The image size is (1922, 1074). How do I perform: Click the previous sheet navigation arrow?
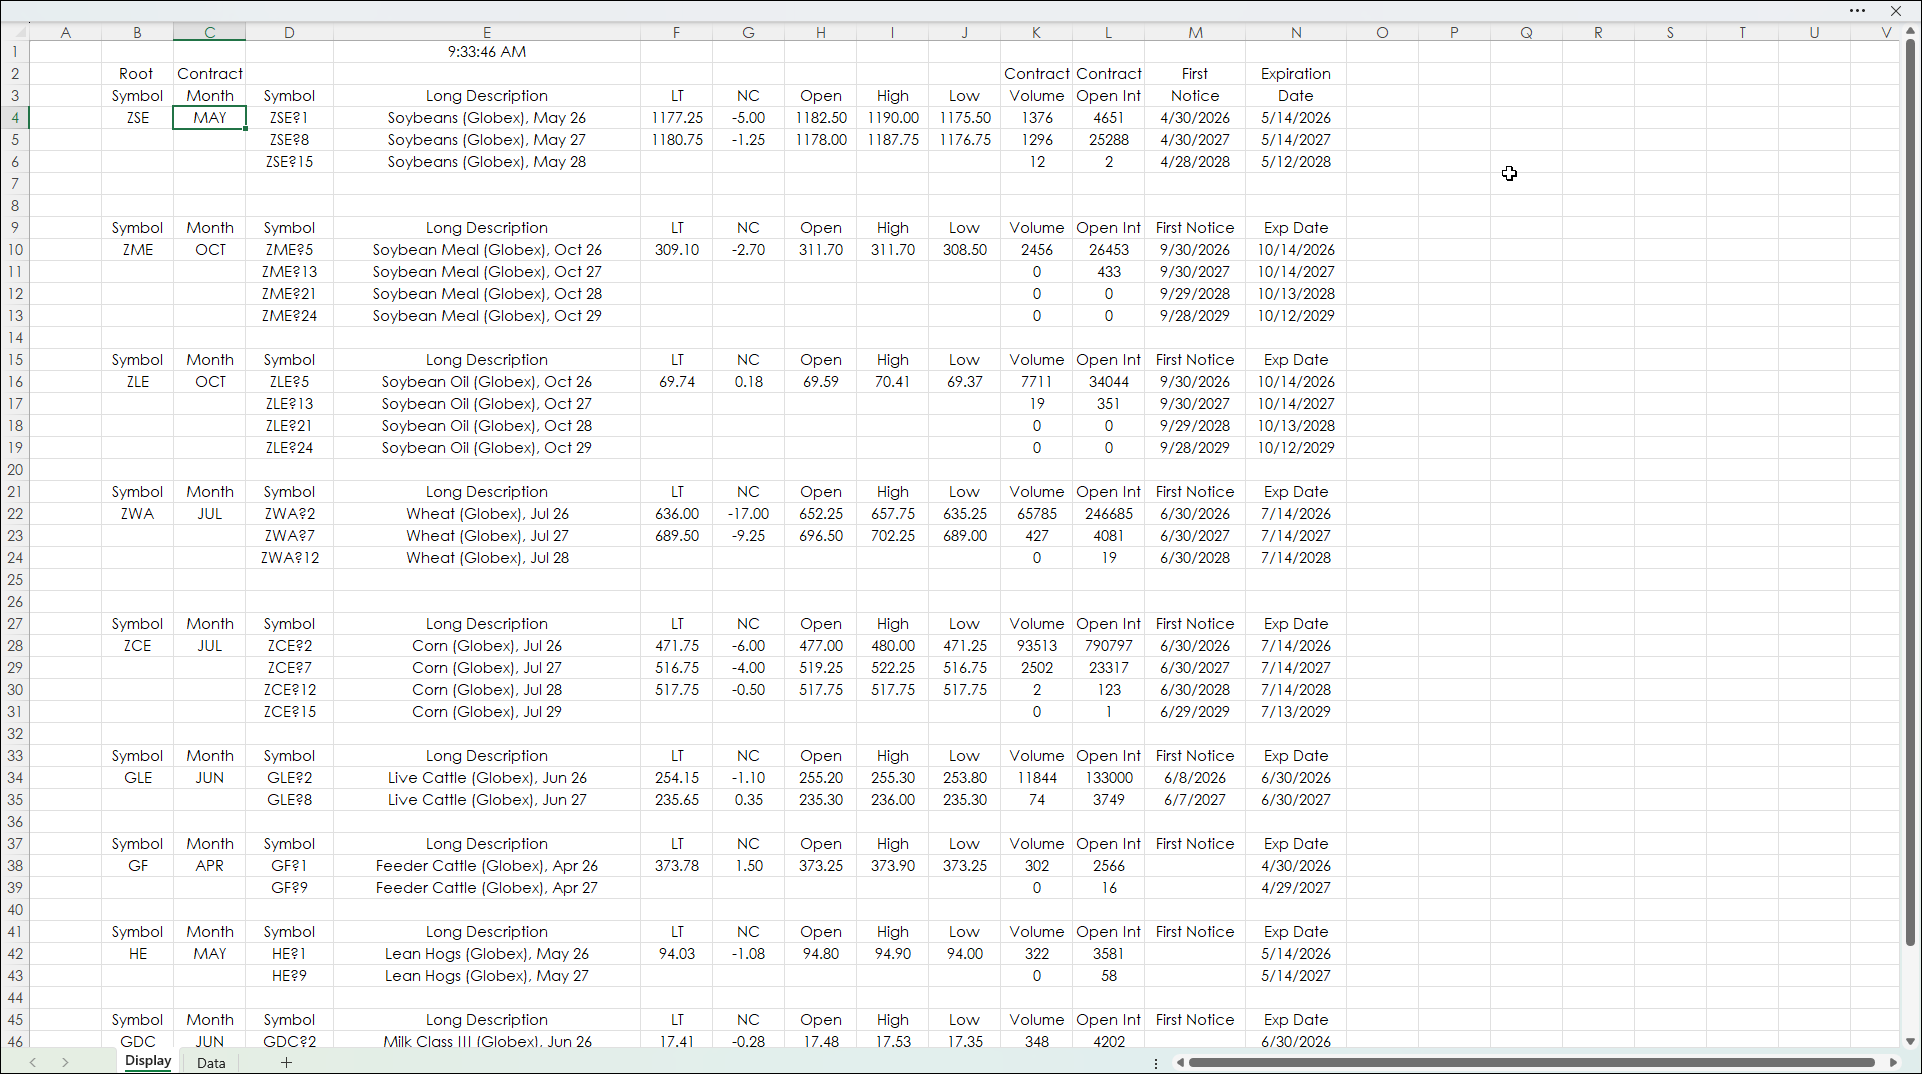point(33,1062)
